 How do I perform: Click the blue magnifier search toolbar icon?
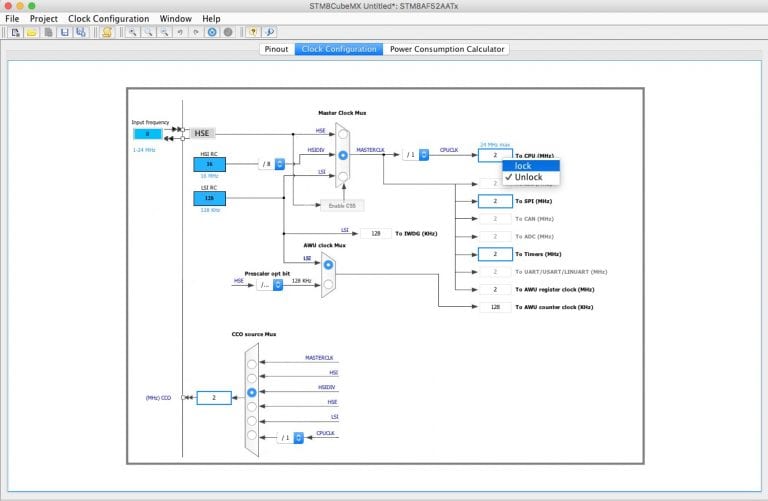[x=269, y=32]
